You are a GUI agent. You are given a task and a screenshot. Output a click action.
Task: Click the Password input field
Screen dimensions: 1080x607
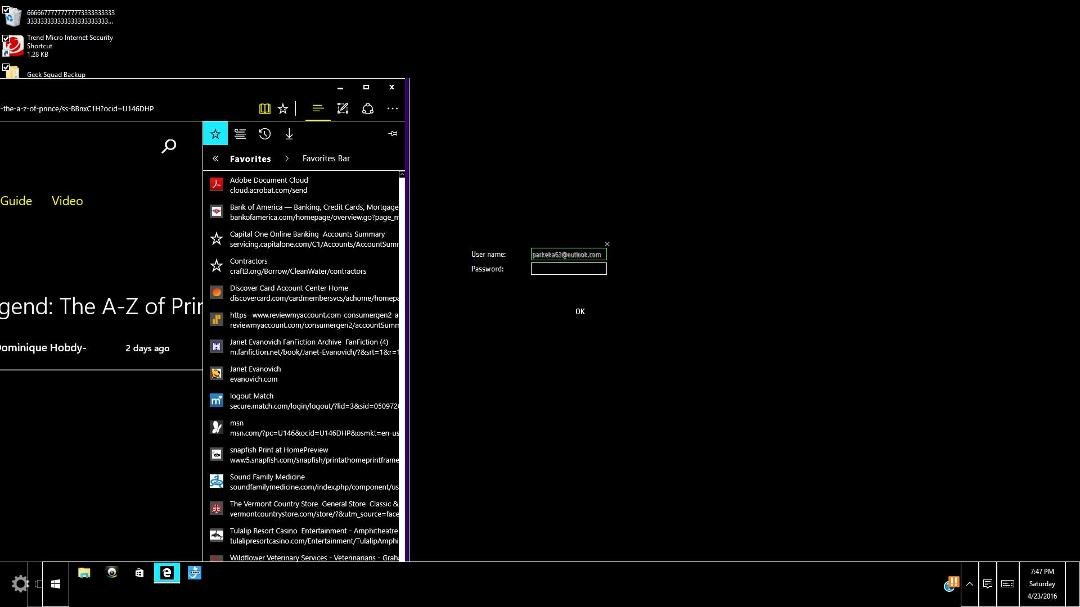click(x=569, y=269)
